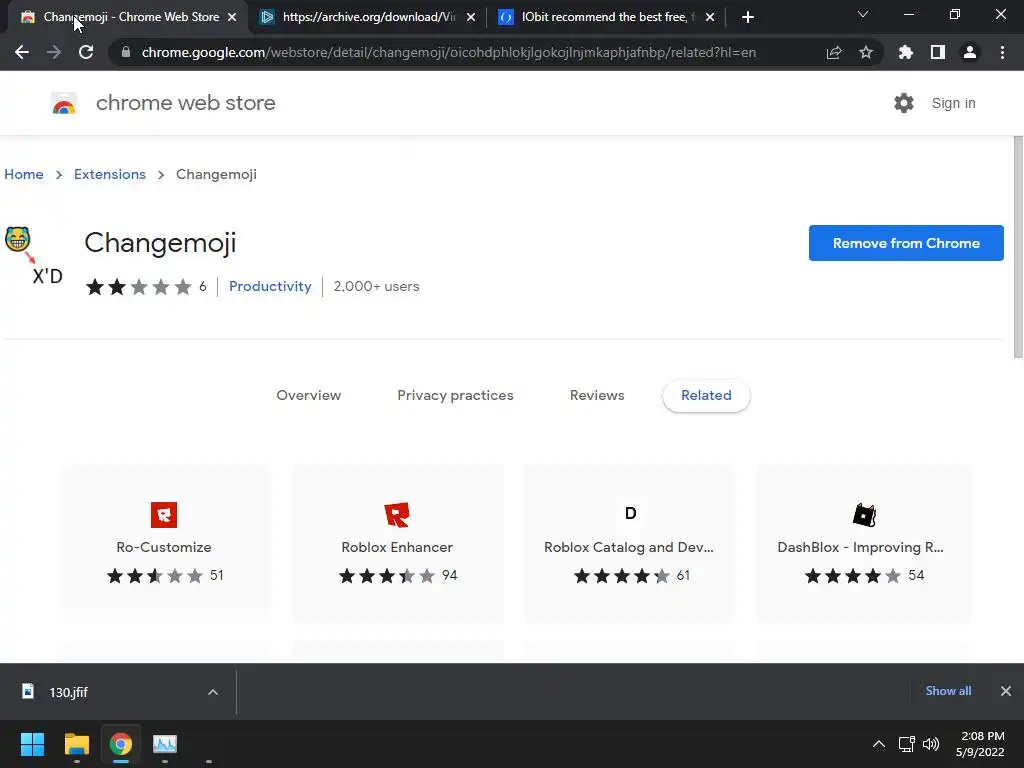The height and width of the screenshot is (768, 1024).
Task: Open the tab search dropdown arrow
Action: click(863, 14)
